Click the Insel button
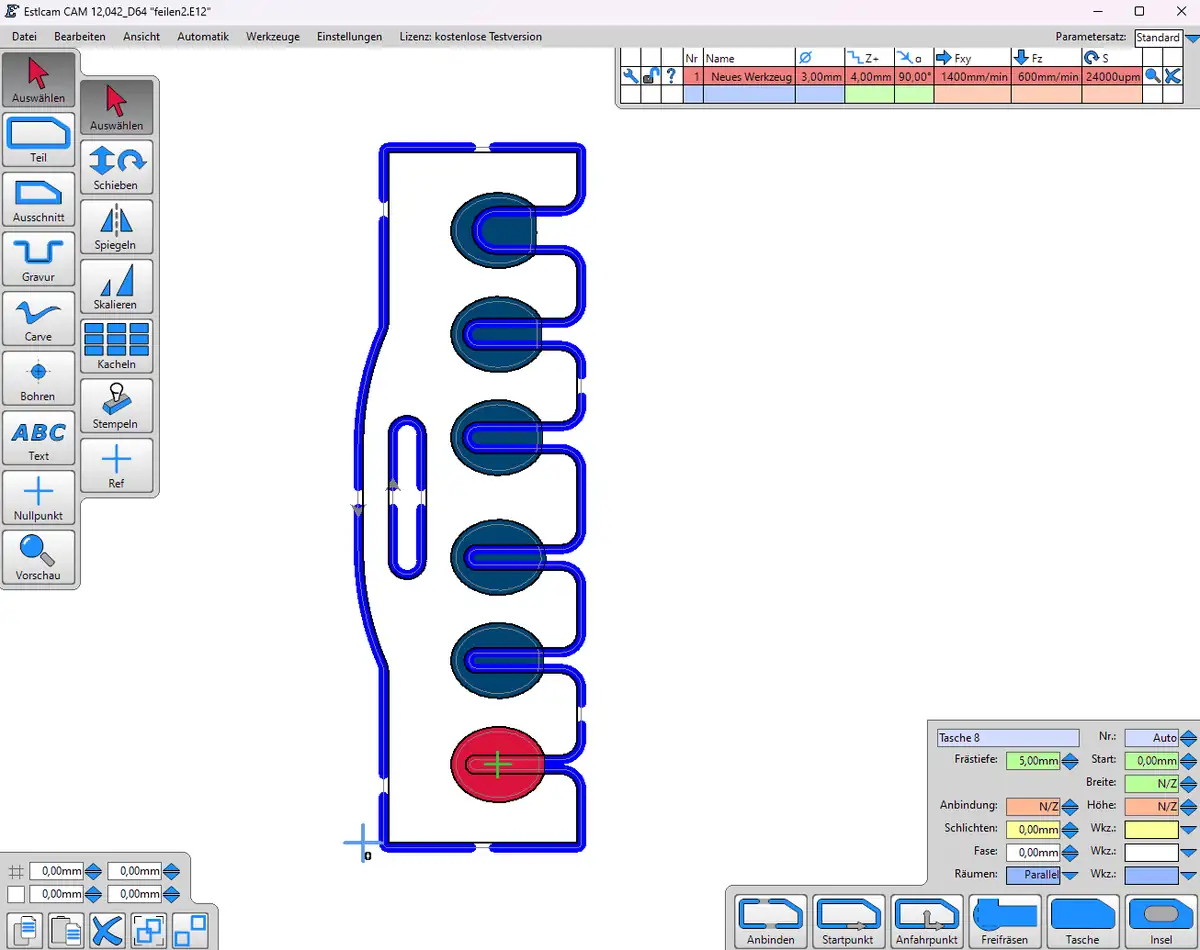 coord(1161,921)
